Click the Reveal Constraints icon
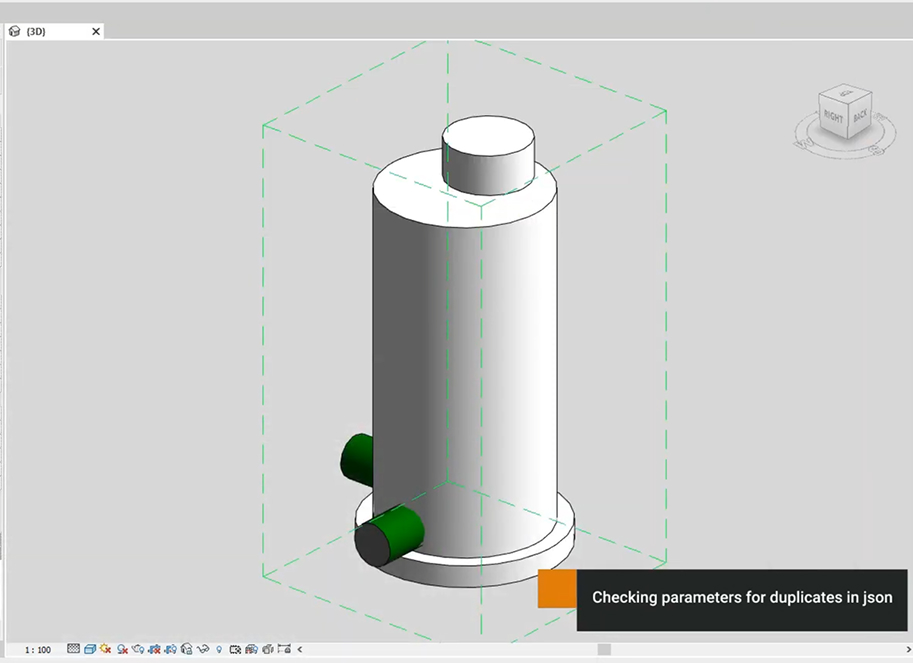 [x=284, y=649]
